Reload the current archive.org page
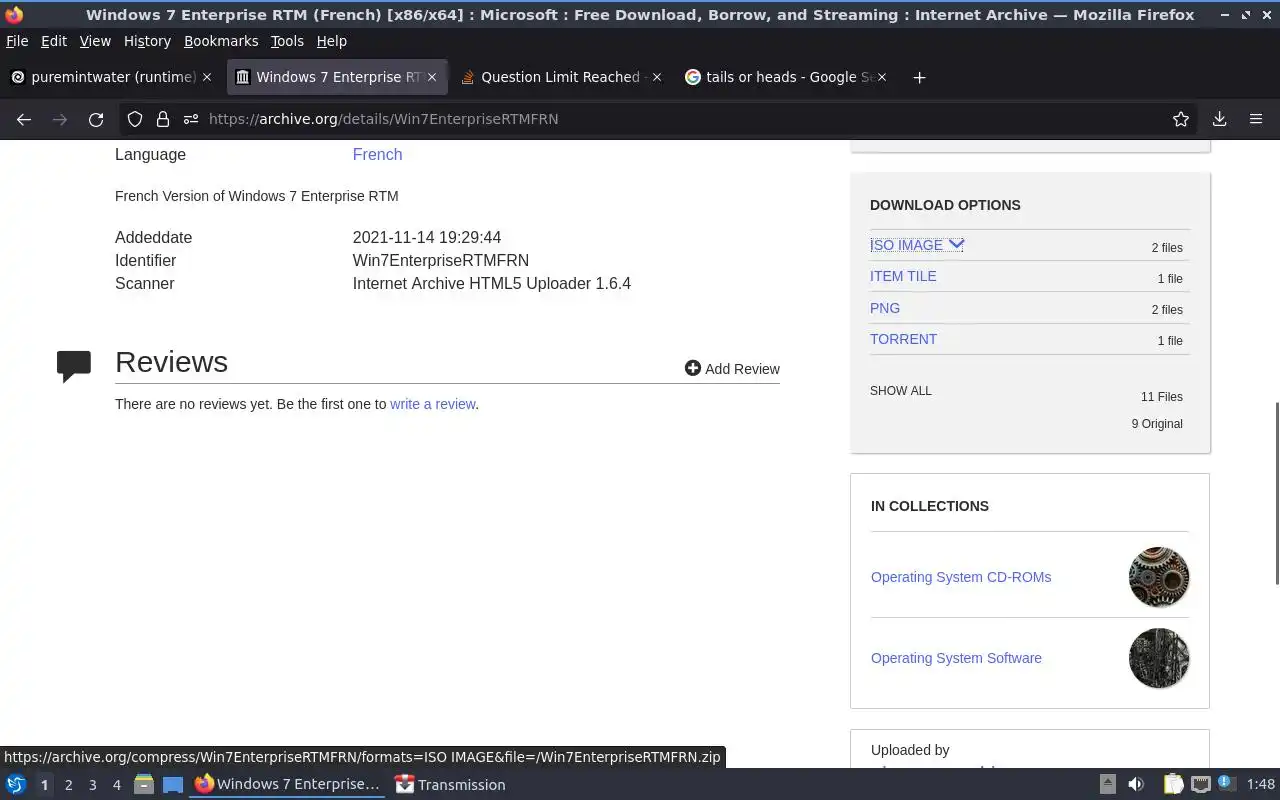 click(96, 119)
